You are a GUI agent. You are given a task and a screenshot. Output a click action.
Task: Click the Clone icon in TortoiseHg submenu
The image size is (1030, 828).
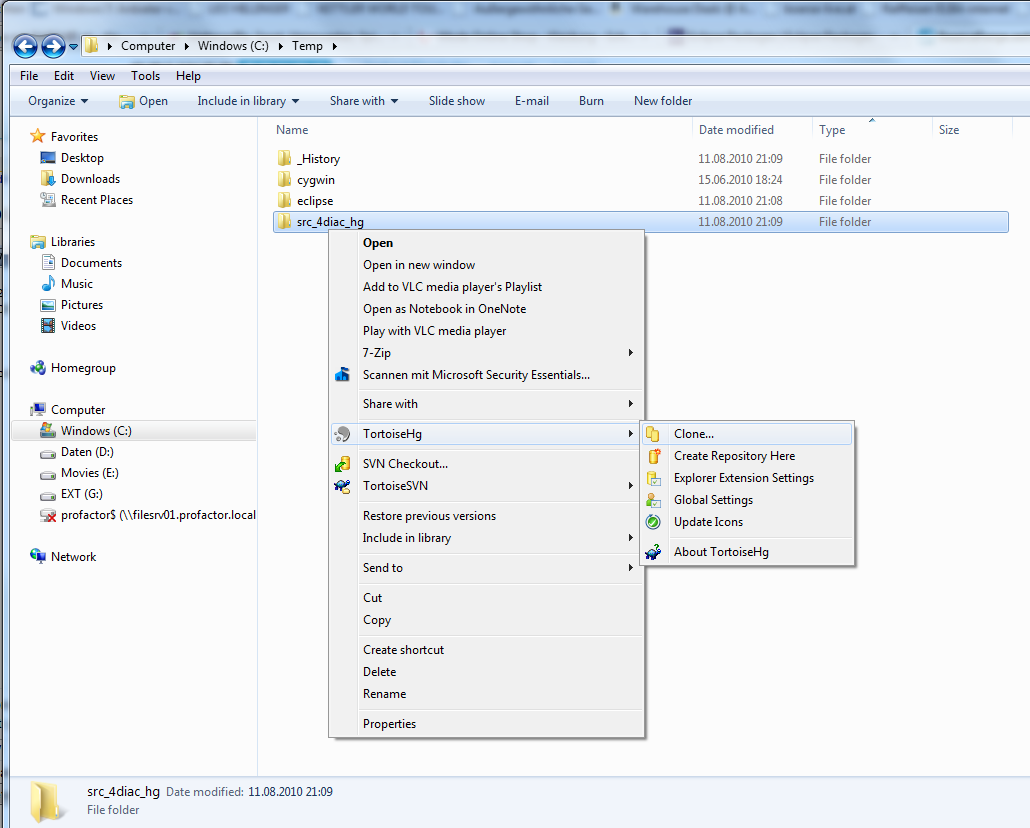point(651,434)
